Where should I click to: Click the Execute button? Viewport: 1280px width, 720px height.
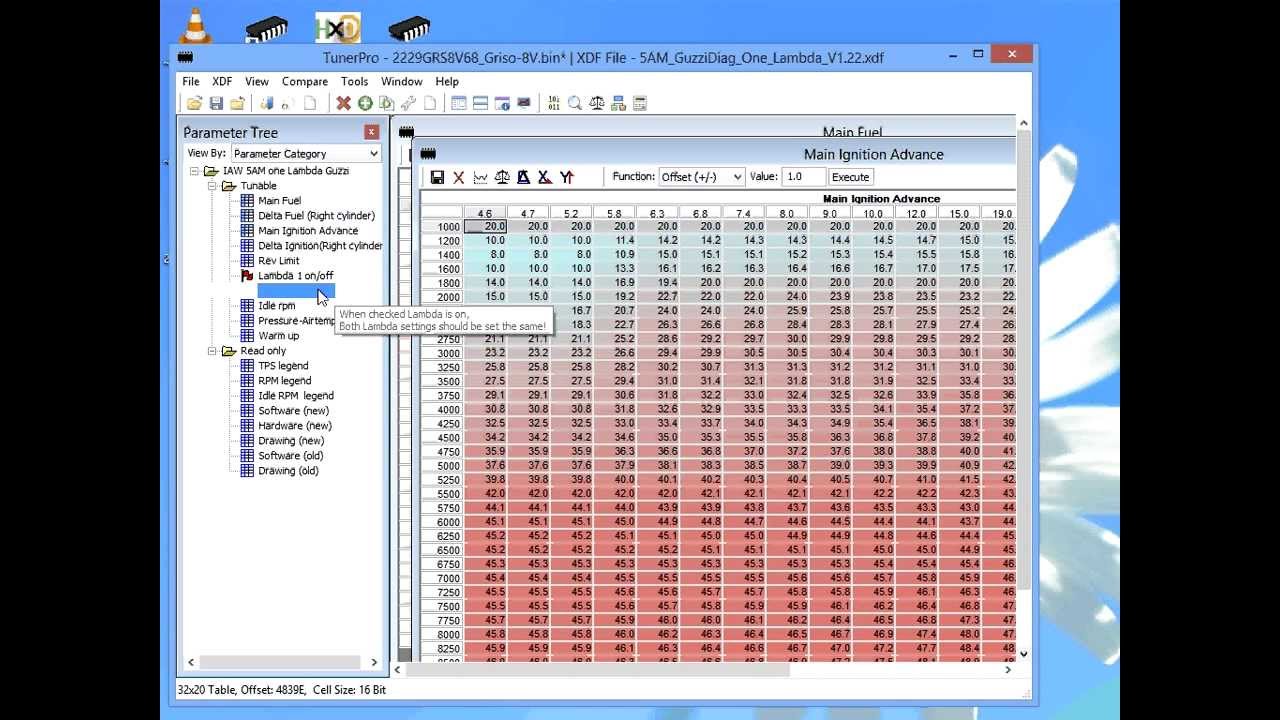click(851, 177)
